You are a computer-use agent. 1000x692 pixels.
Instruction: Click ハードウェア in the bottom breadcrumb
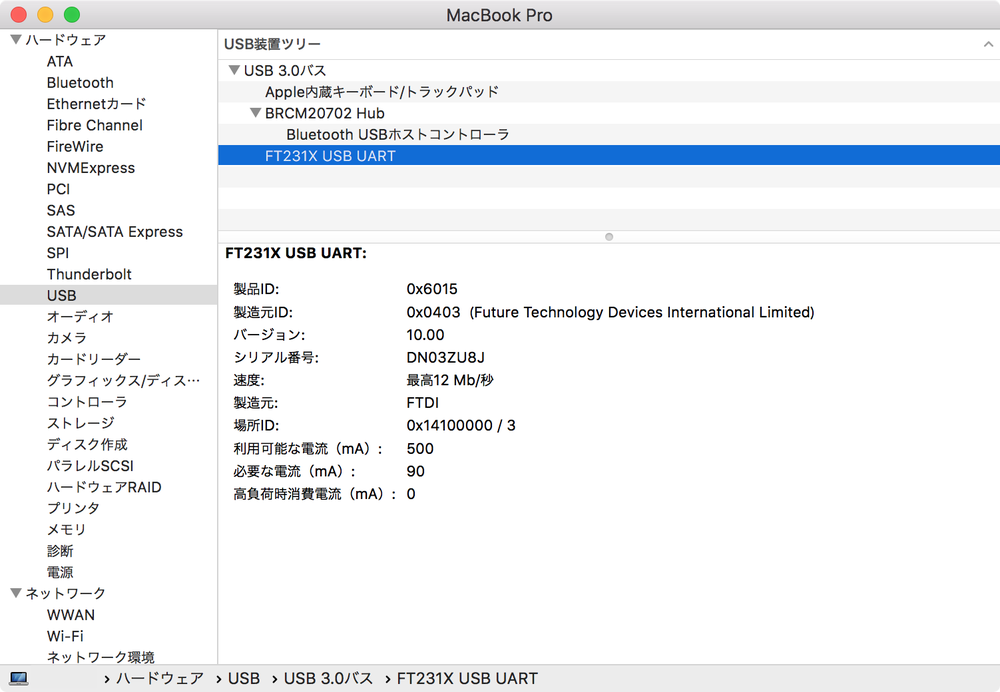(161, 678)
